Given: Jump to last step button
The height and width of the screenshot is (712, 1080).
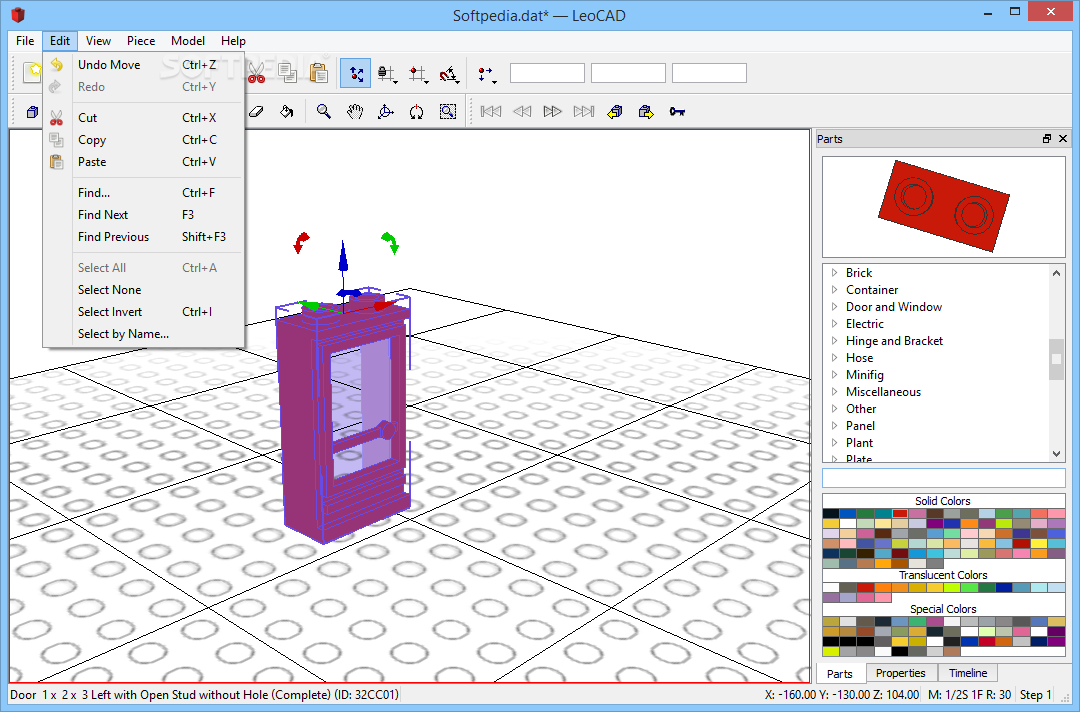Looking at the screenshot, I should point(584,112).
